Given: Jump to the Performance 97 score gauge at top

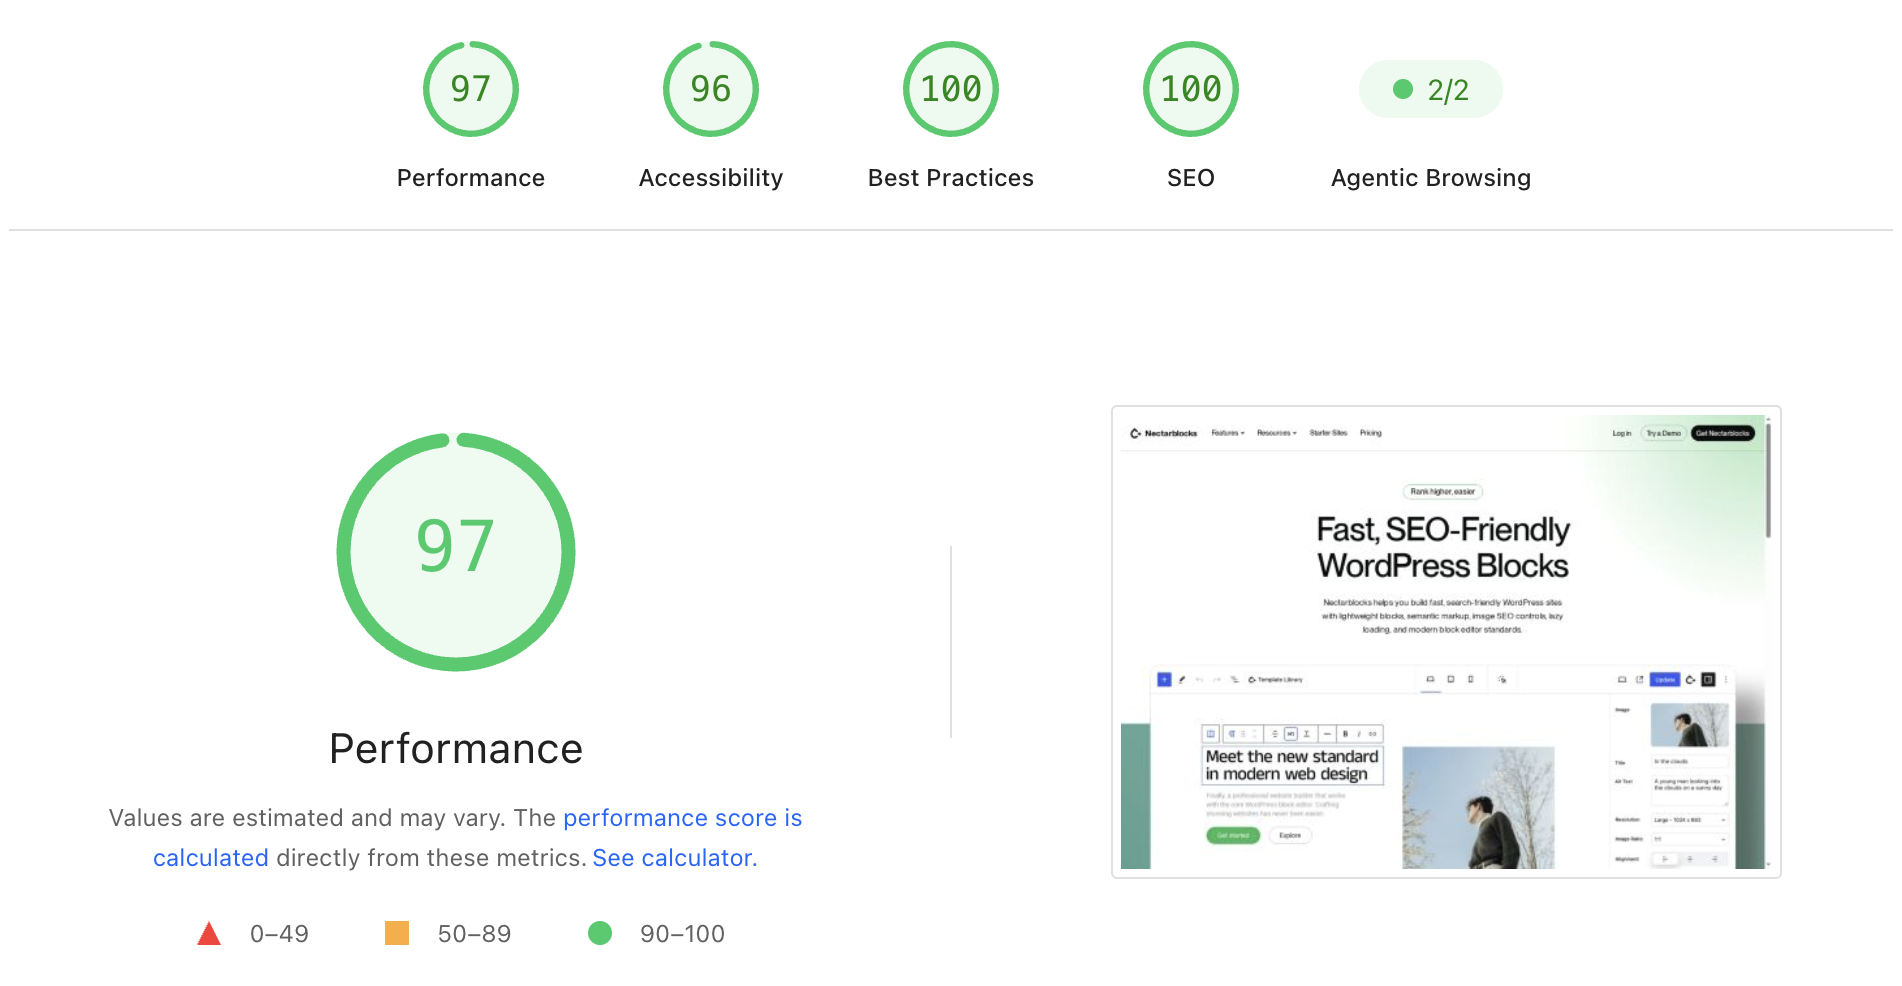Looking at the screenshot, I should 470,89.
